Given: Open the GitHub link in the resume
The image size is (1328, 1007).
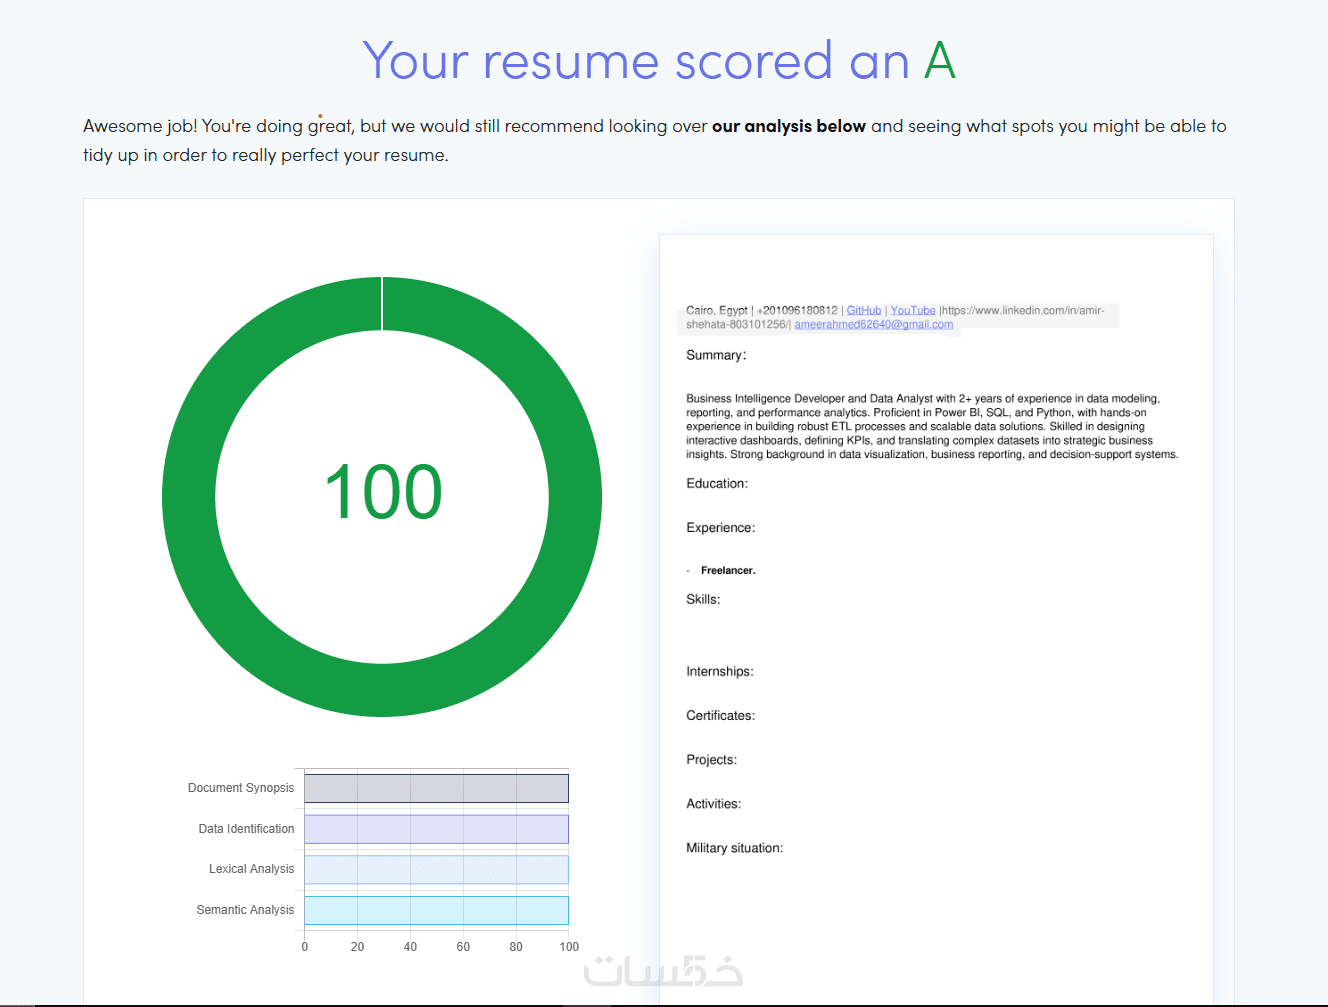Looking at the screenshot, I should pos(864,311).
